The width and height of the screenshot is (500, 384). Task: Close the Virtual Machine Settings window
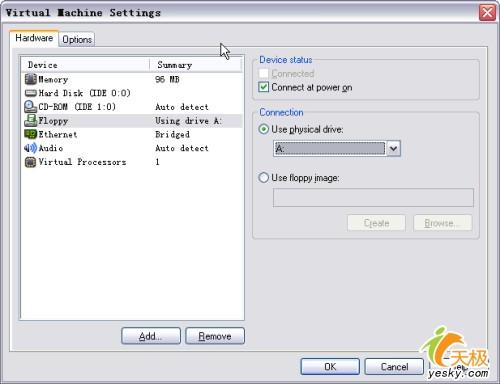[x=487, y=13]
